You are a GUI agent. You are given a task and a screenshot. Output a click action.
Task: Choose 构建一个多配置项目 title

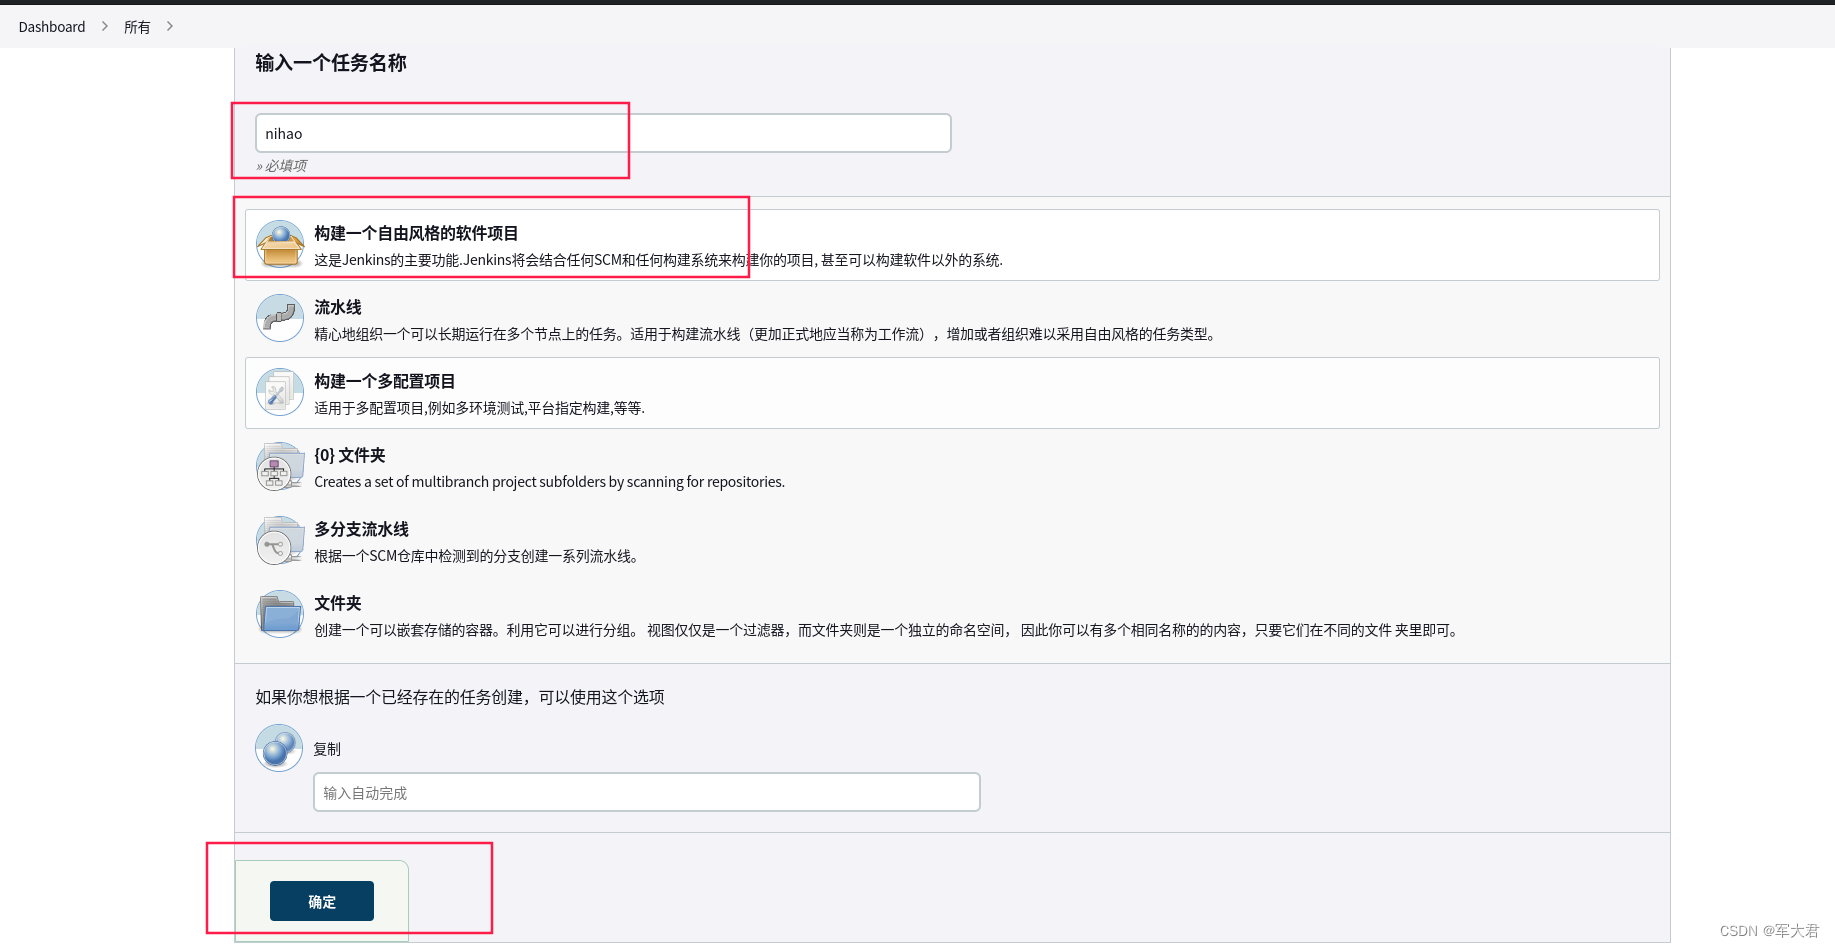pos(385,381)
